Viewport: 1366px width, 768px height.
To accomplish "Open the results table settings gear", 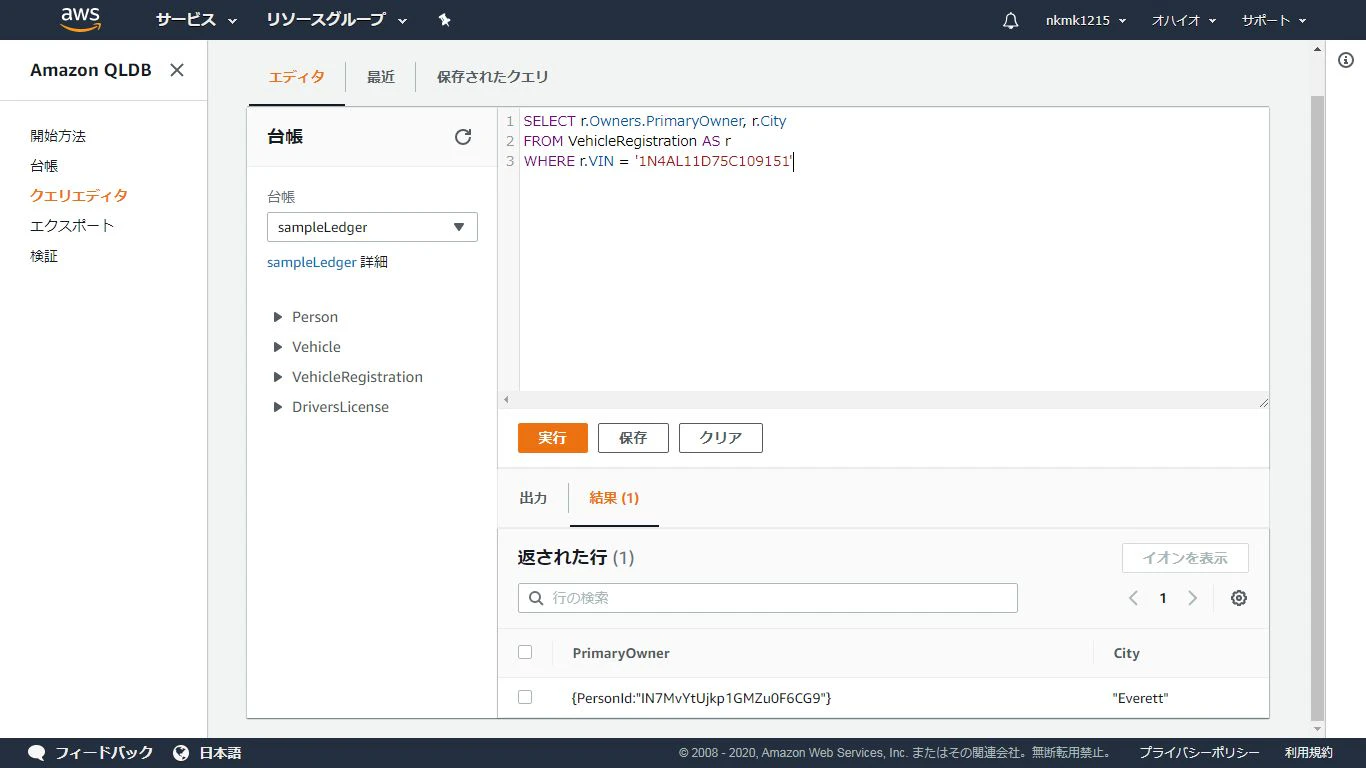I will (1239, 598).
